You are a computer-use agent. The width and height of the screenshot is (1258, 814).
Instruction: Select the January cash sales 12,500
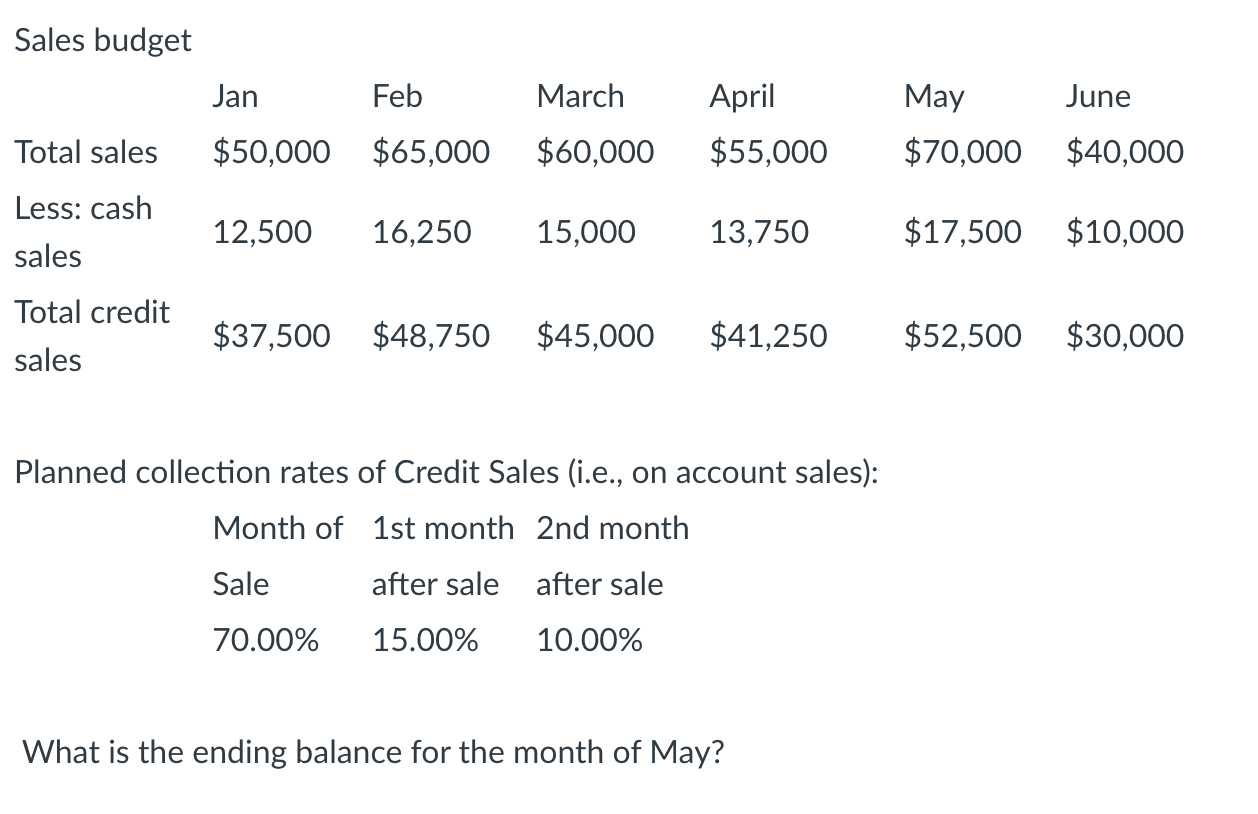click(262, 232)
